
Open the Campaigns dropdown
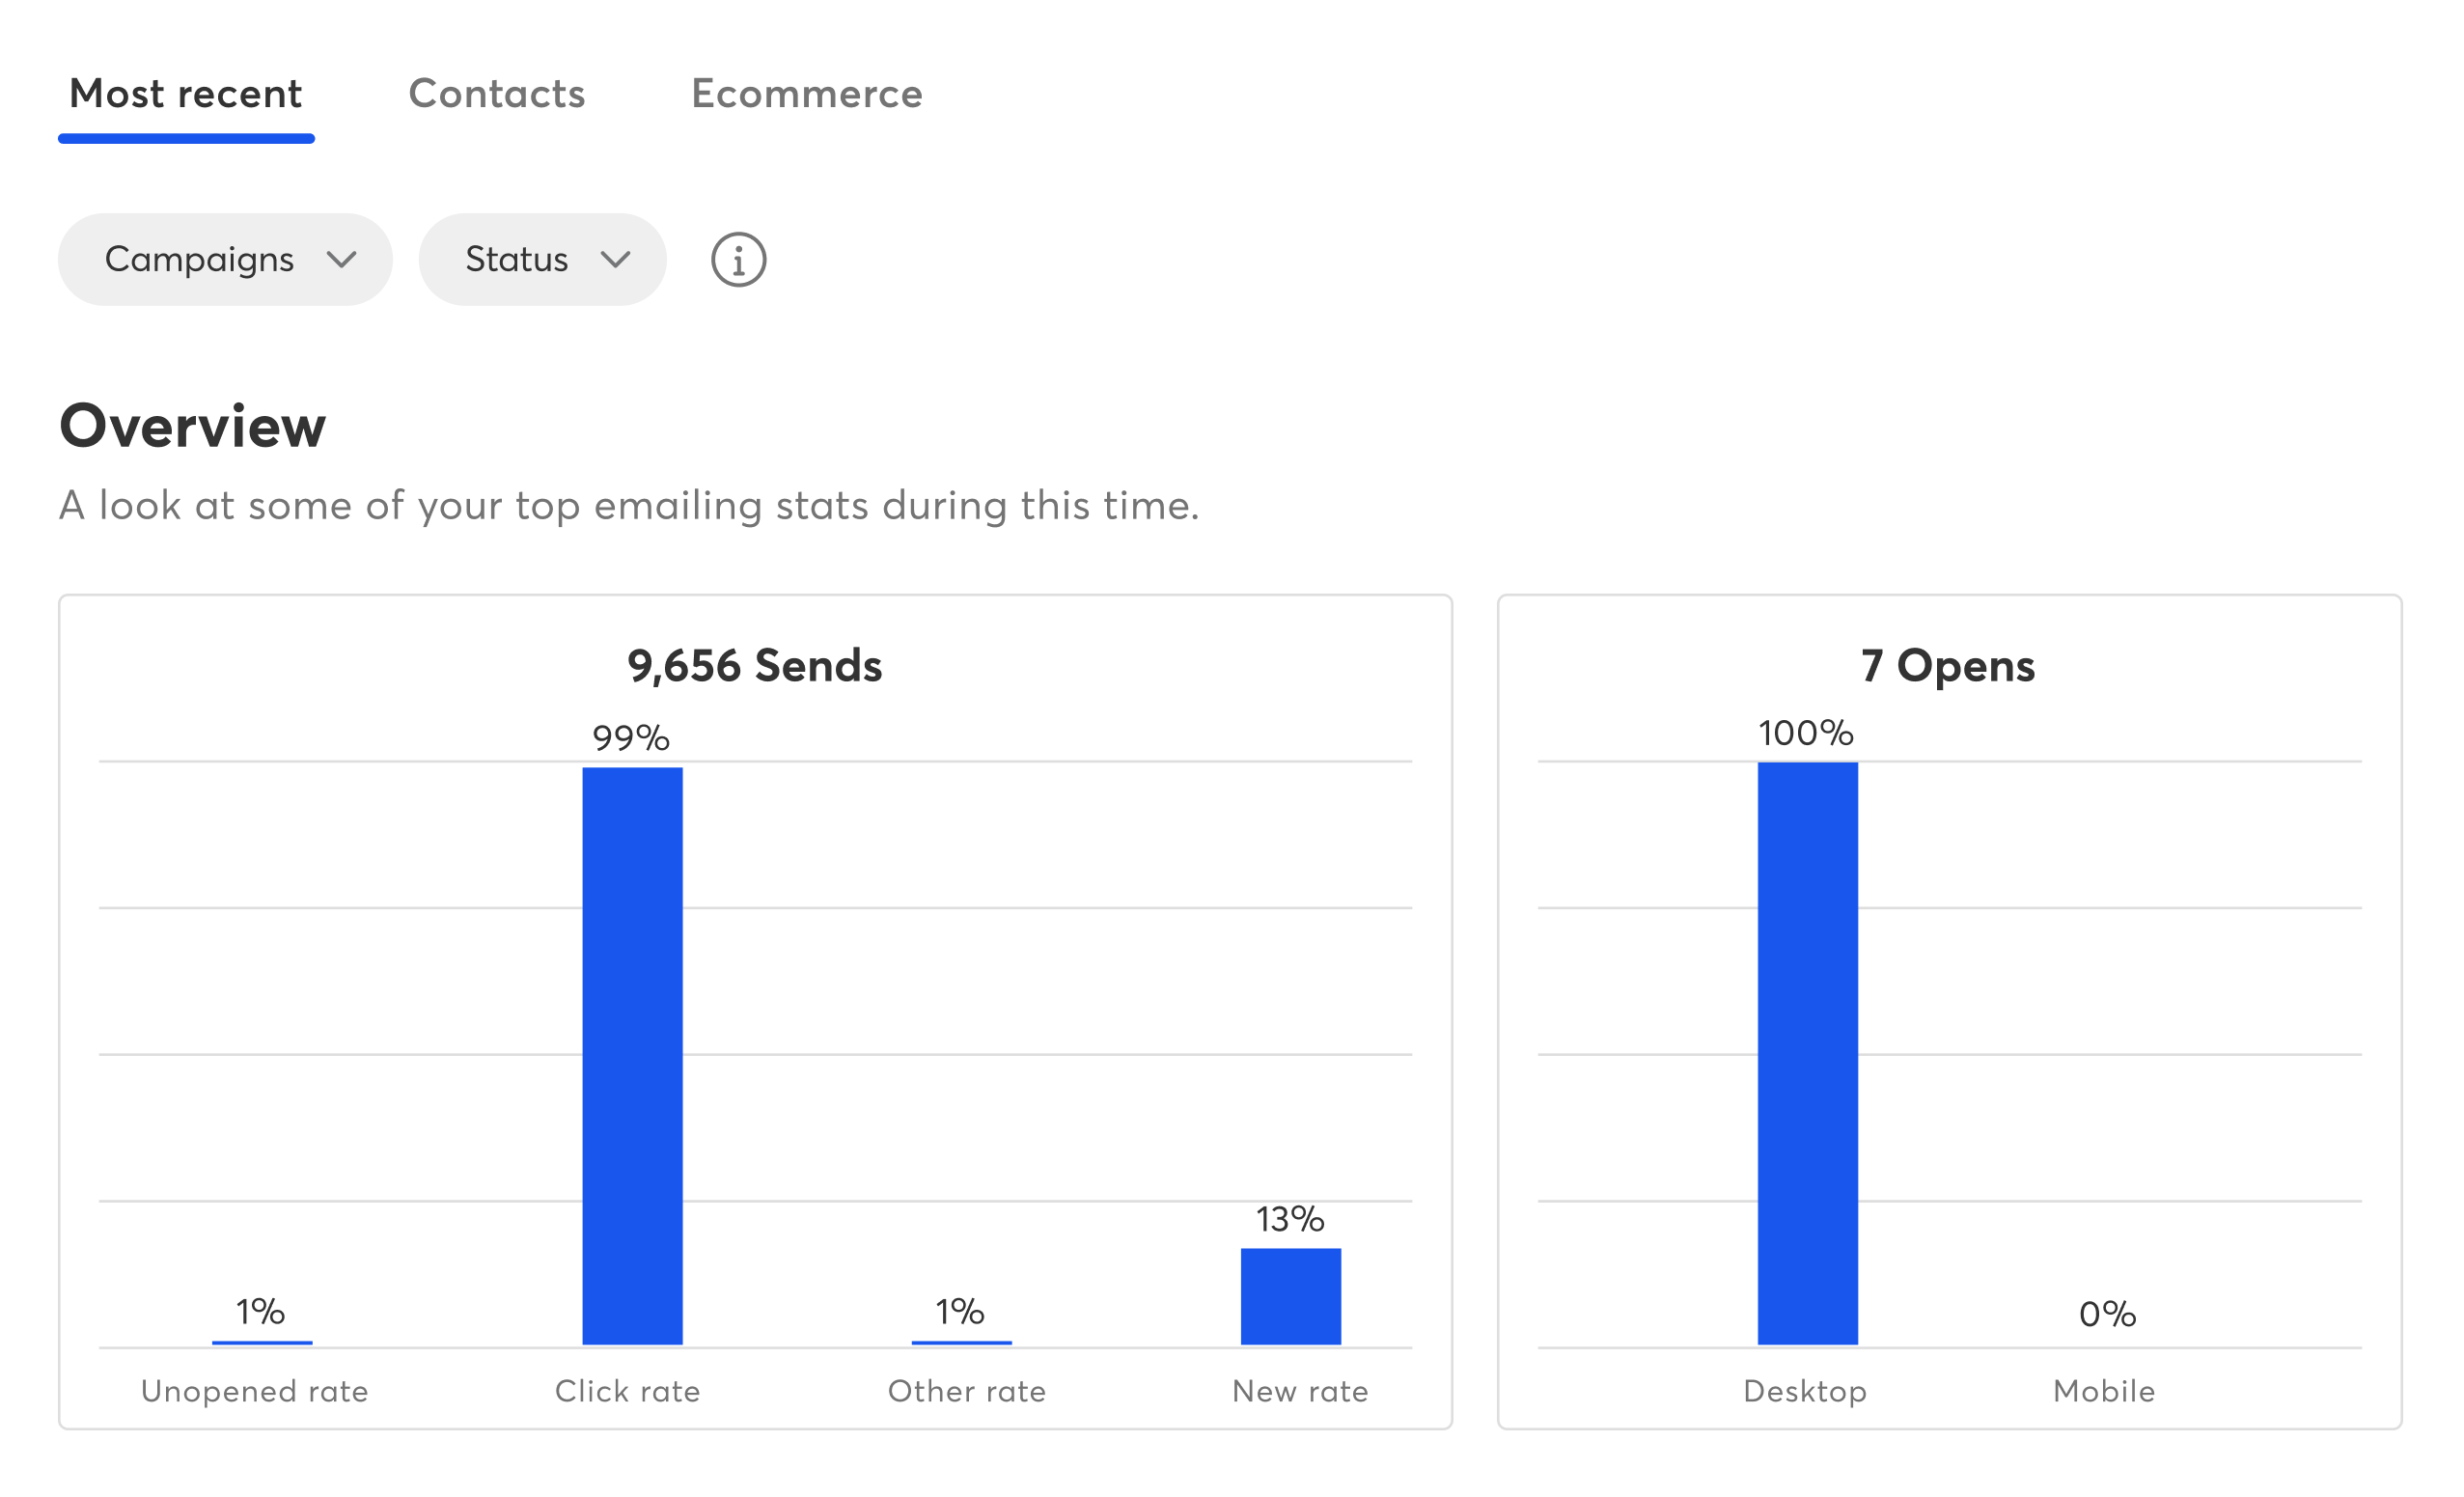[225, 260]
